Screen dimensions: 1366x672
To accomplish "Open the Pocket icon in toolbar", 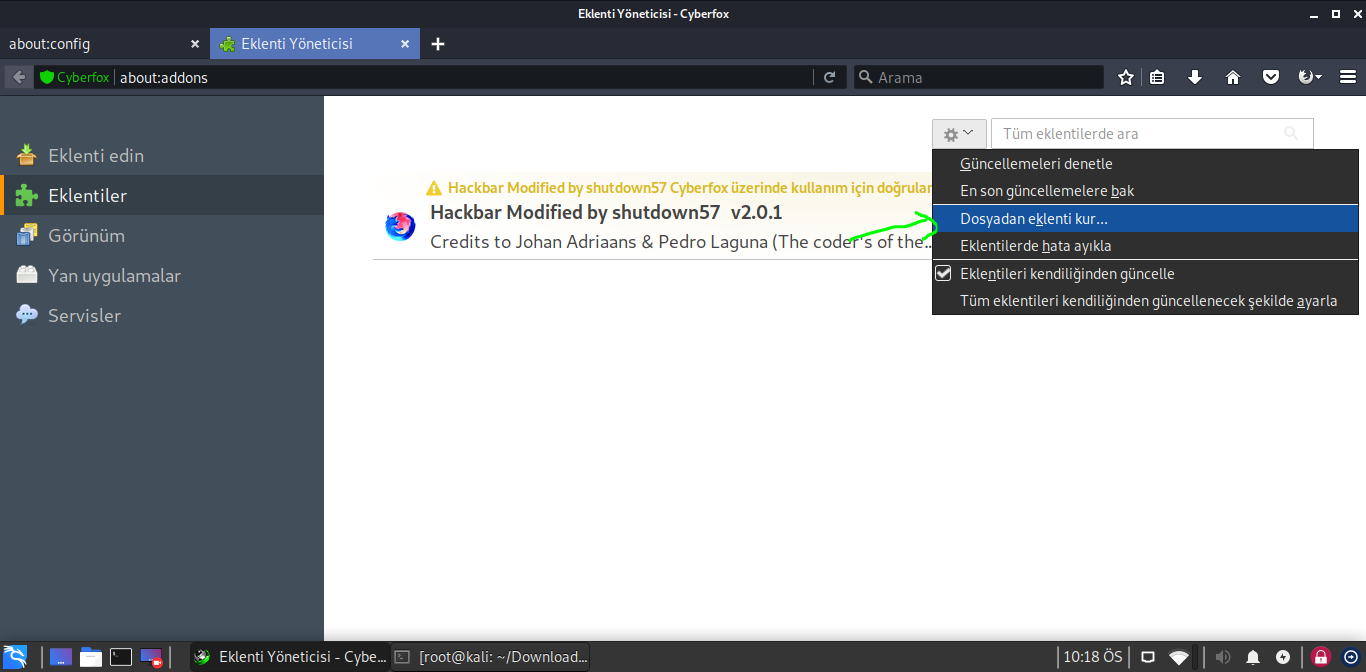I will [x=1271, y=77].
